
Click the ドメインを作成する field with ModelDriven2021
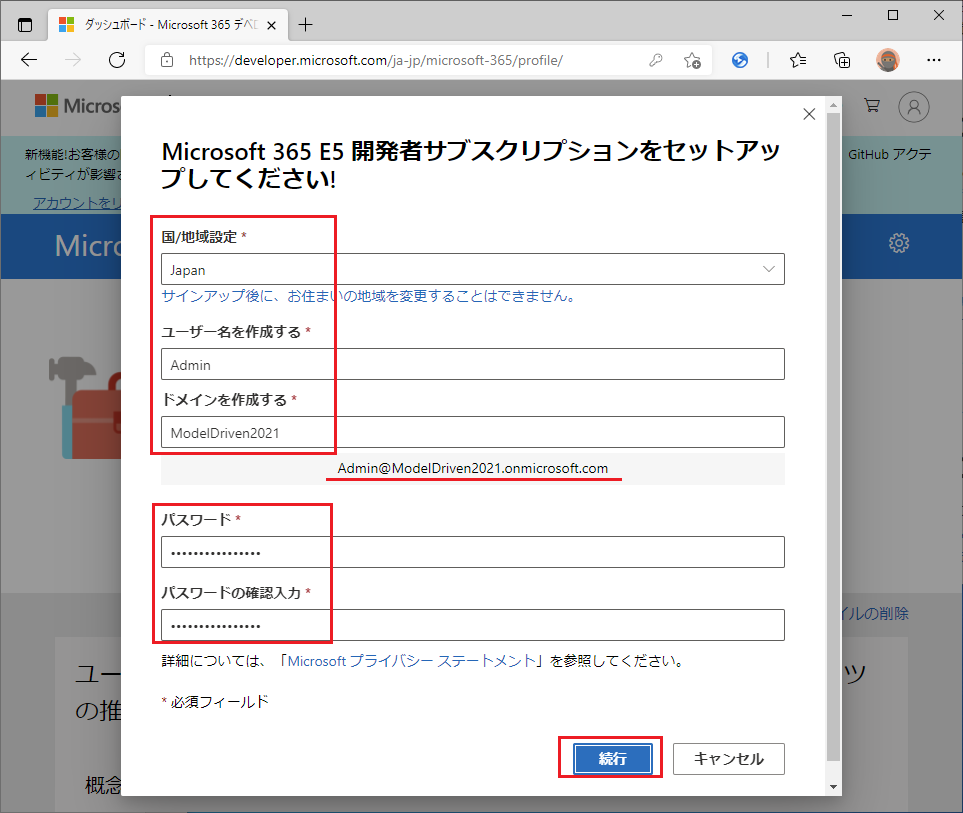click(x=472, y=432)
